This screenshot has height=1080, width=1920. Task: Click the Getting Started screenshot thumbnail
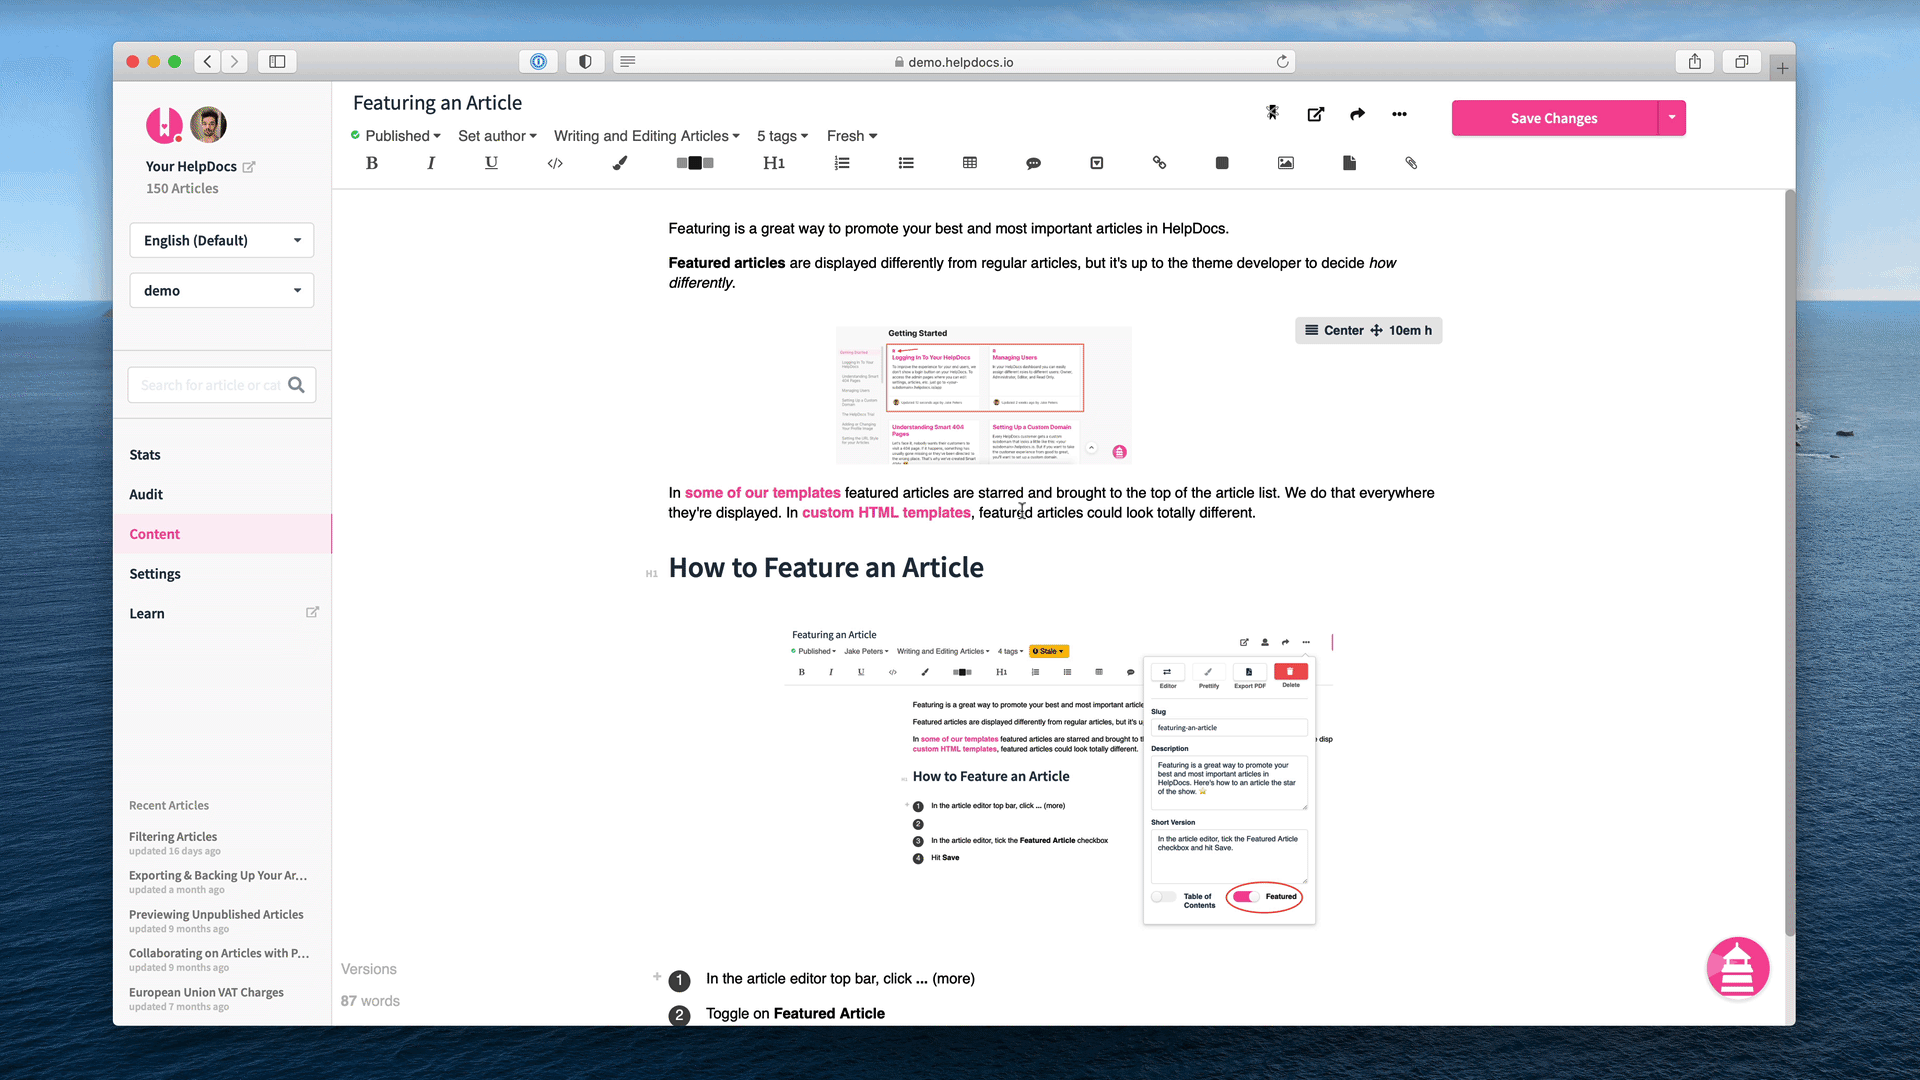(984, 395)
